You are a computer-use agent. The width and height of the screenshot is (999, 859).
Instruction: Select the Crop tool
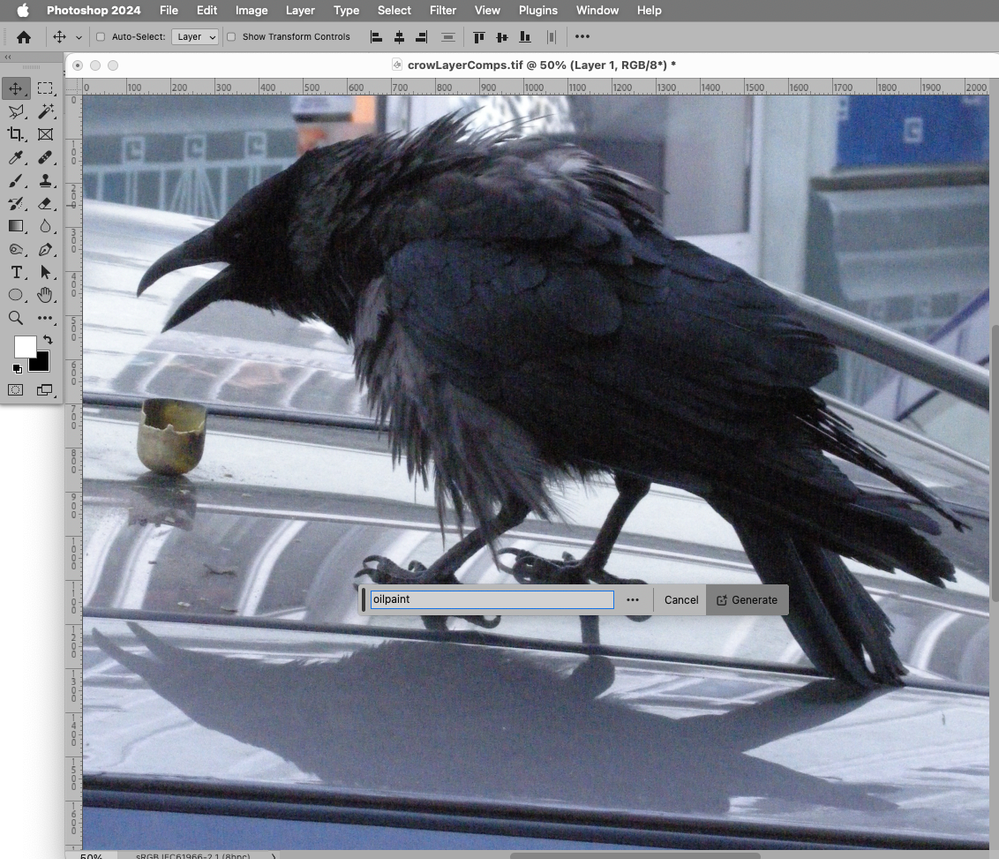[15, 134]
